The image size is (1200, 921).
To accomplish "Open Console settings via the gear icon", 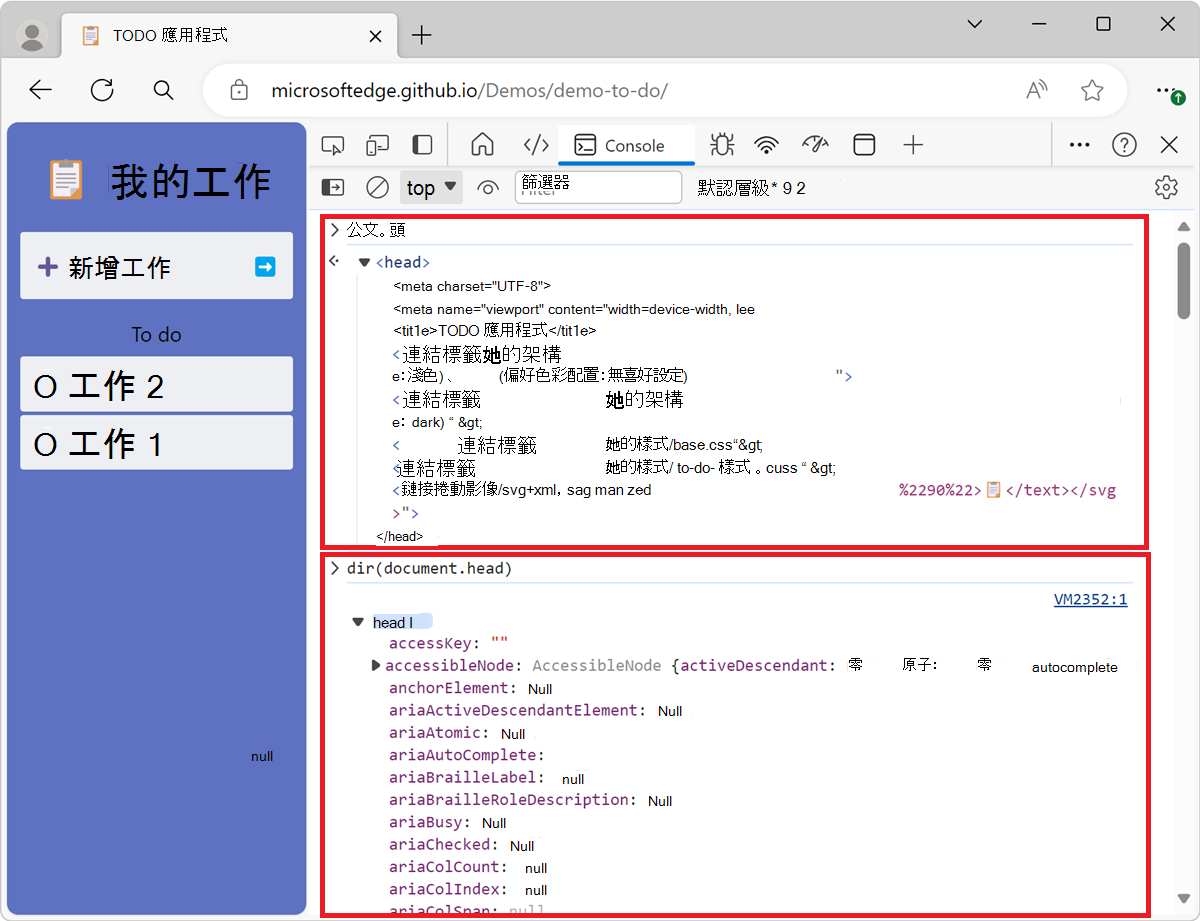I will [1166, 187].
